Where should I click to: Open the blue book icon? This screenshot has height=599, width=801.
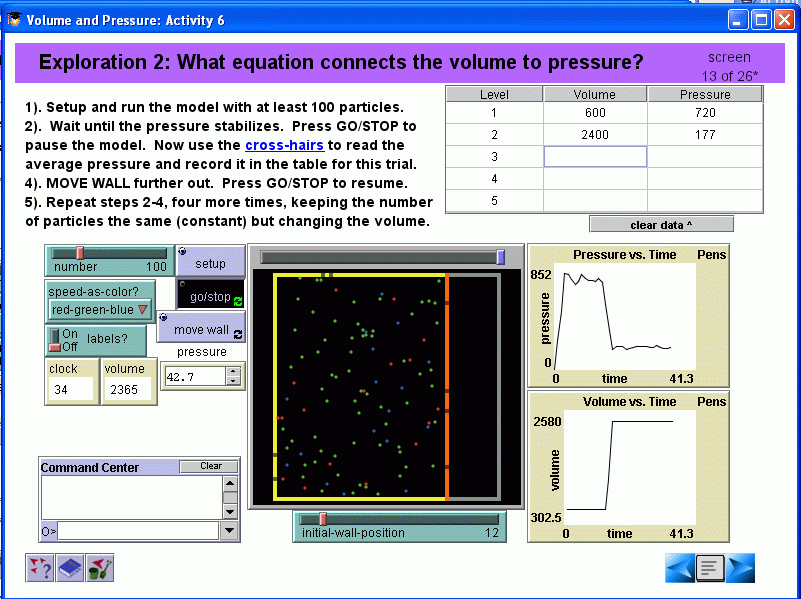pos(70,569)
